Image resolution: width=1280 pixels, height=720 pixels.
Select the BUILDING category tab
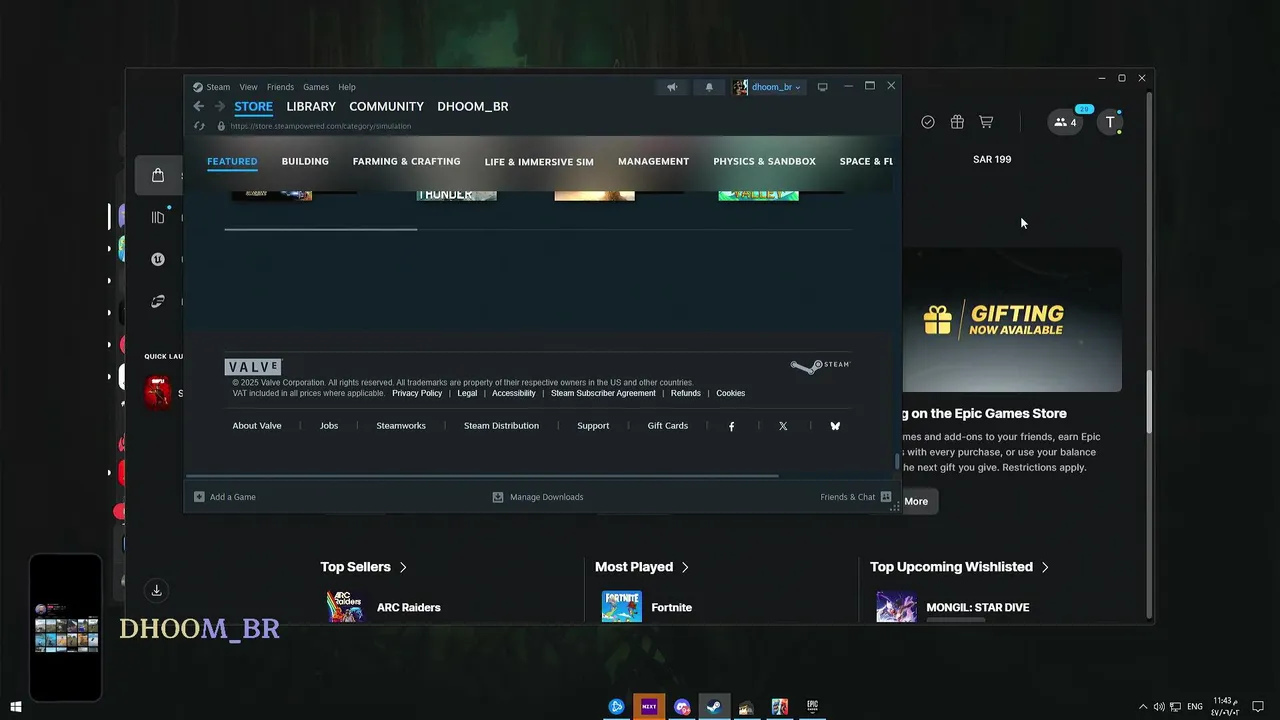click(305, 161)
